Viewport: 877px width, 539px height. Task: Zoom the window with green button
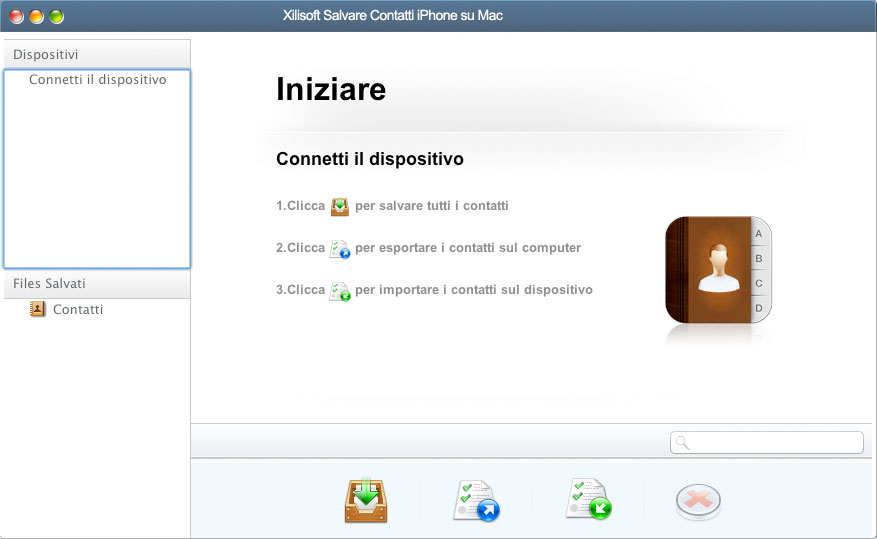[56, 16]
